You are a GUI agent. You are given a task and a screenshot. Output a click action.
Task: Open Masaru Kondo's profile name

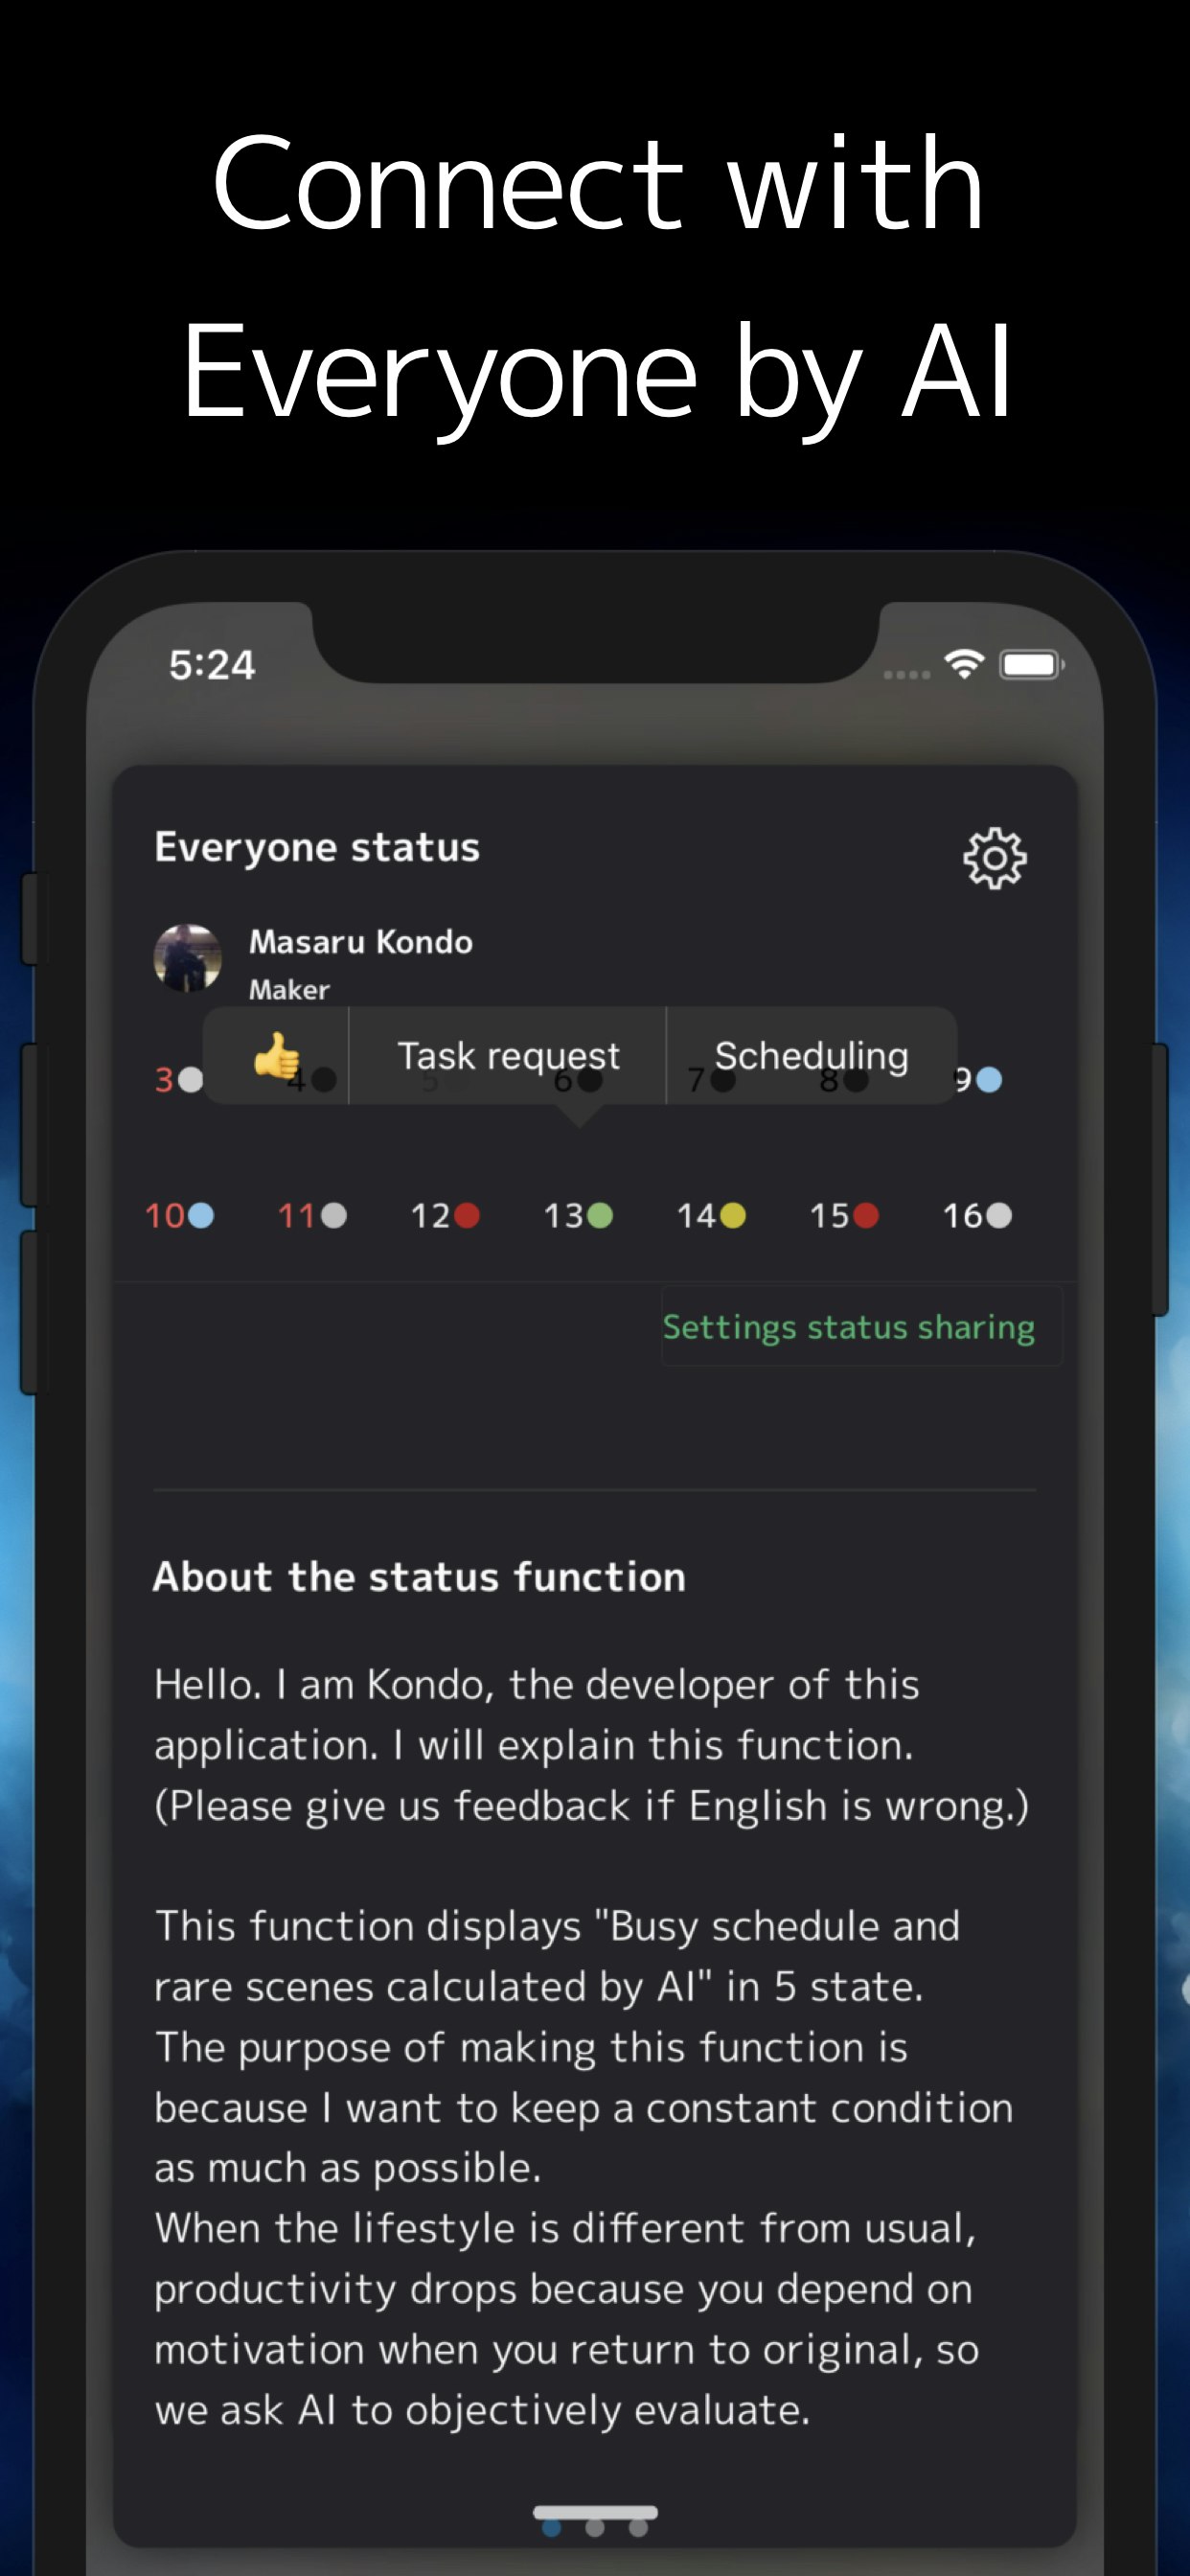coord(360,941)
